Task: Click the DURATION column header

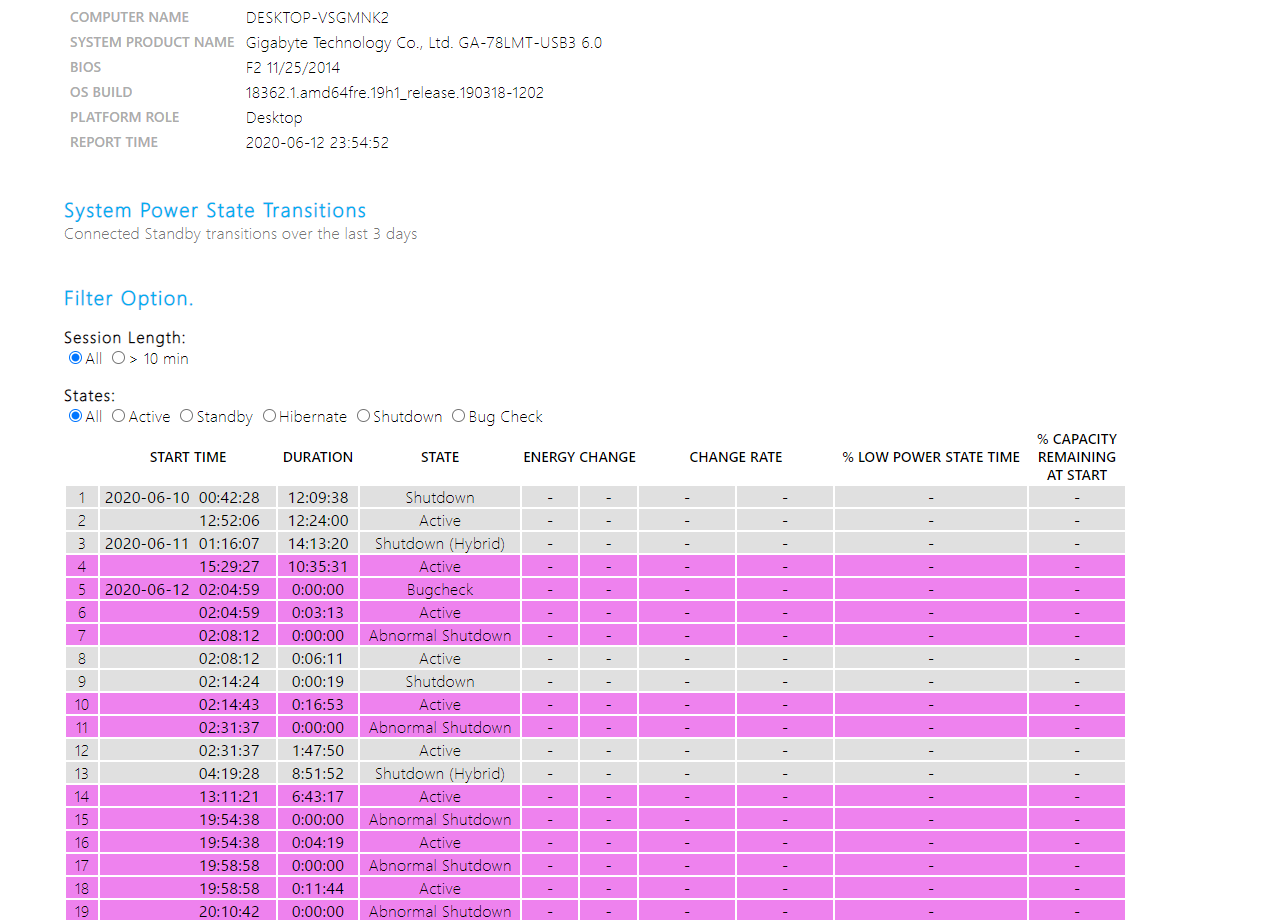Action: (x=318, y=457)
